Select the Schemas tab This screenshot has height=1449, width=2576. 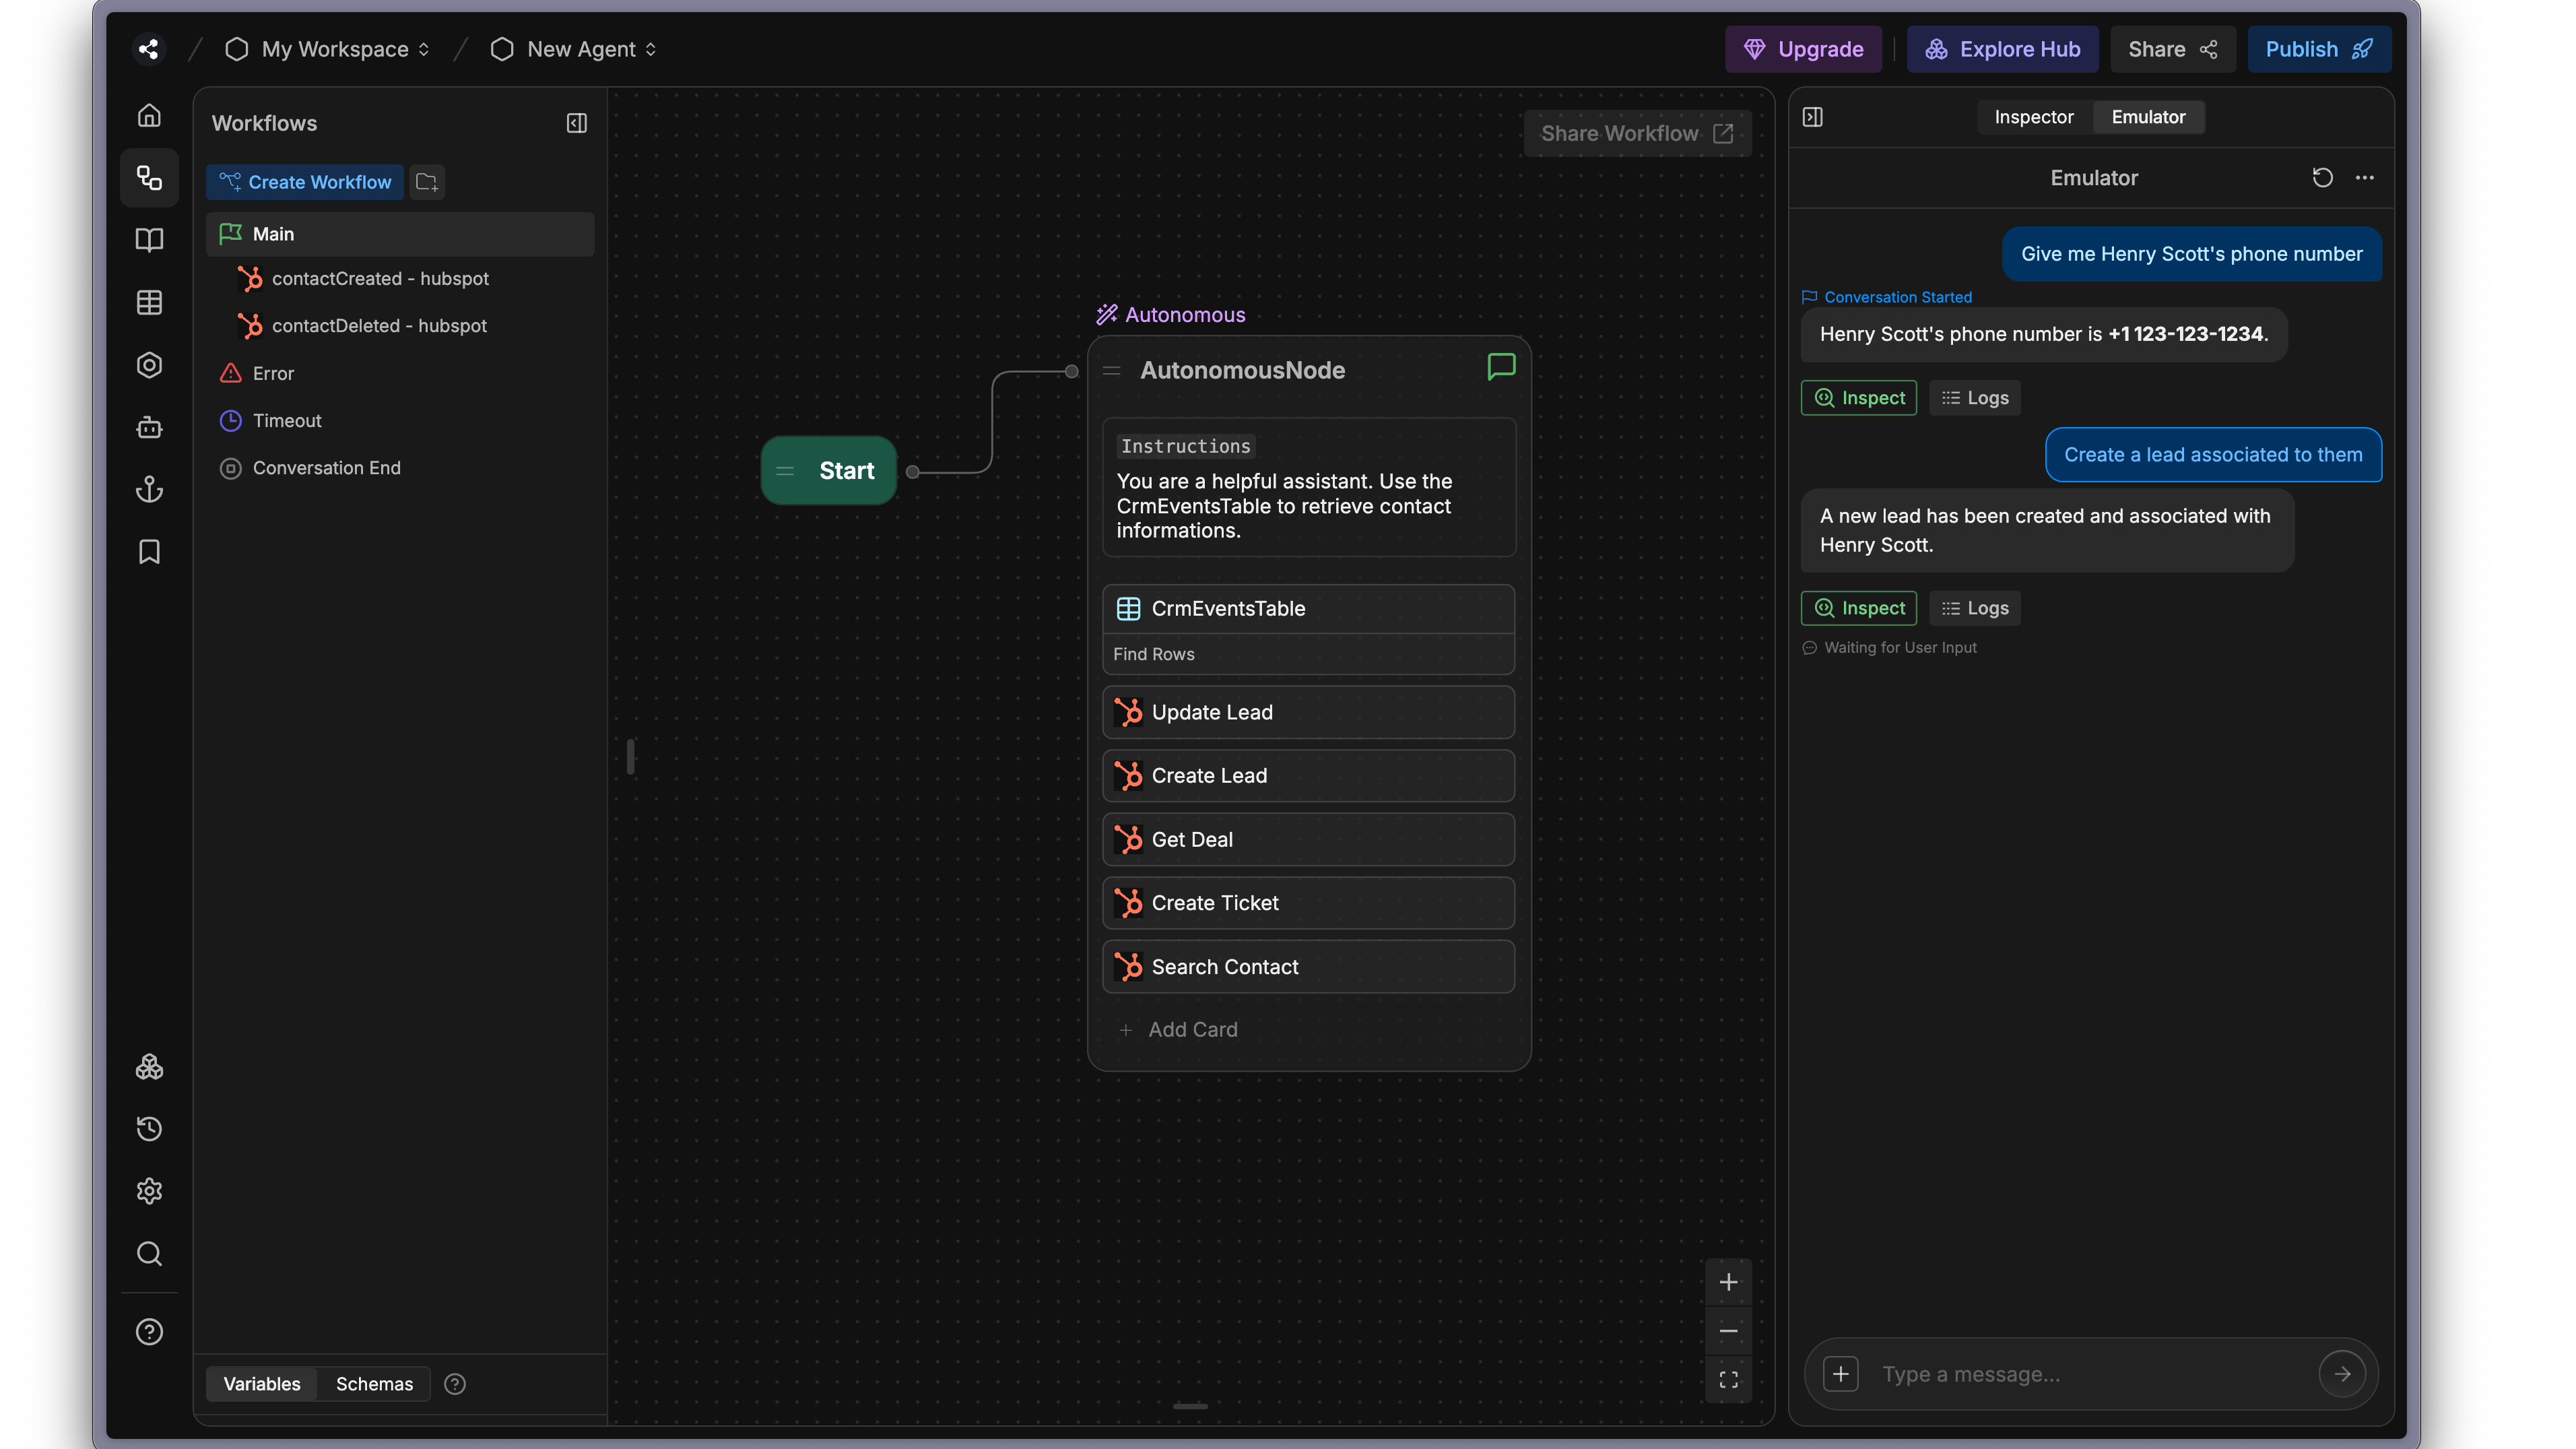(x=374, y=1384)
